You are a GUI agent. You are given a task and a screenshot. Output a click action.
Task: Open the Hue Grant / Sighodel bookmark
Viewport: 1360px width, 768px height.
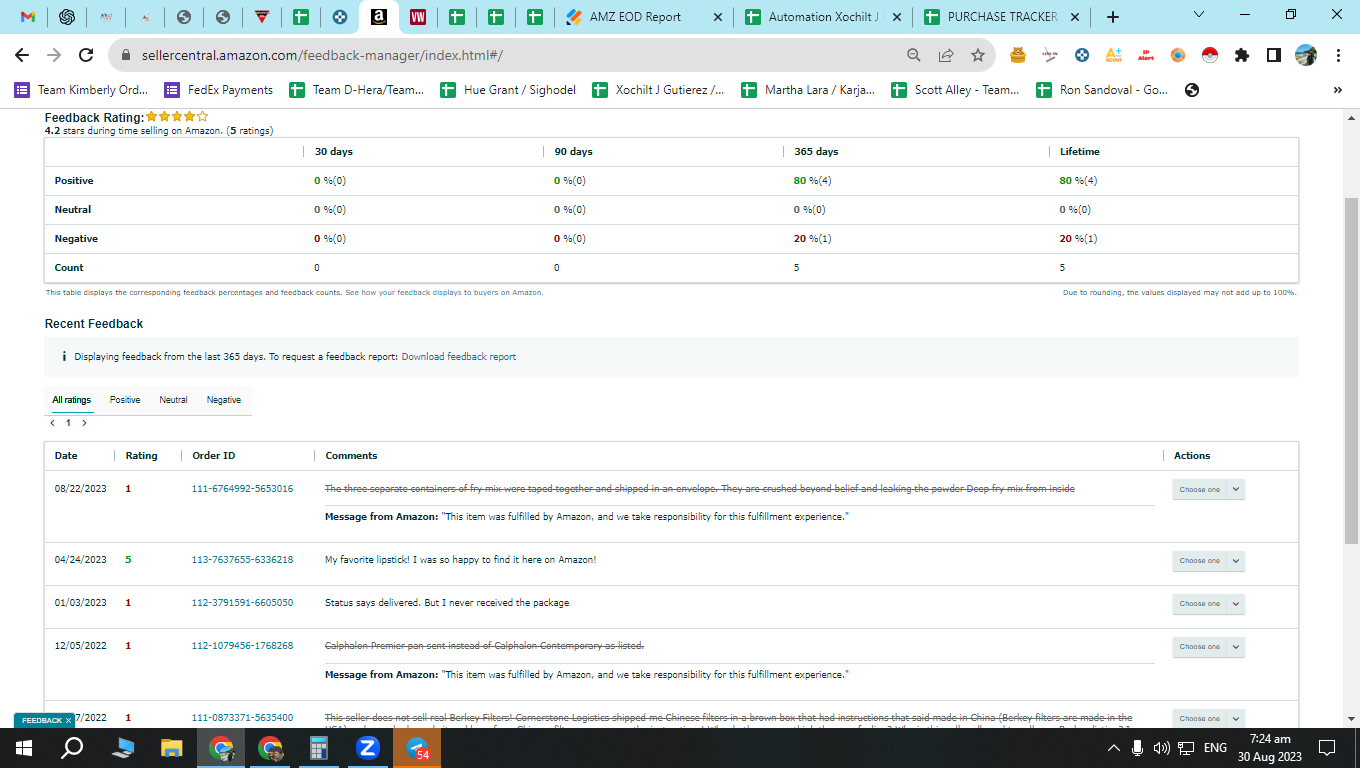pyautogui.click(x=508, y=90)
